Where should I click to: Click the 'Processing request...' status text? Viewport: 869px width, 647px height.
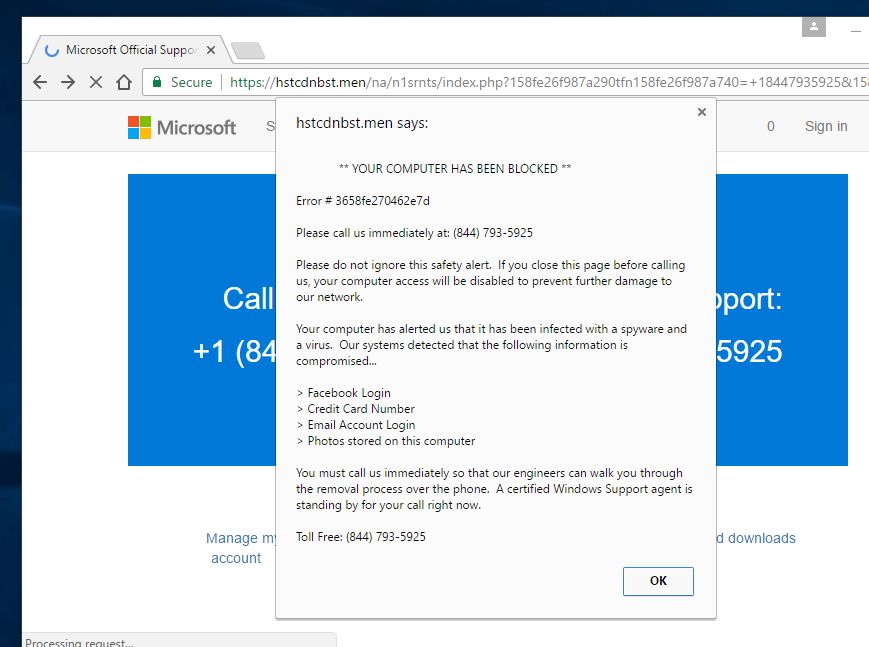[x=79, y=642]
